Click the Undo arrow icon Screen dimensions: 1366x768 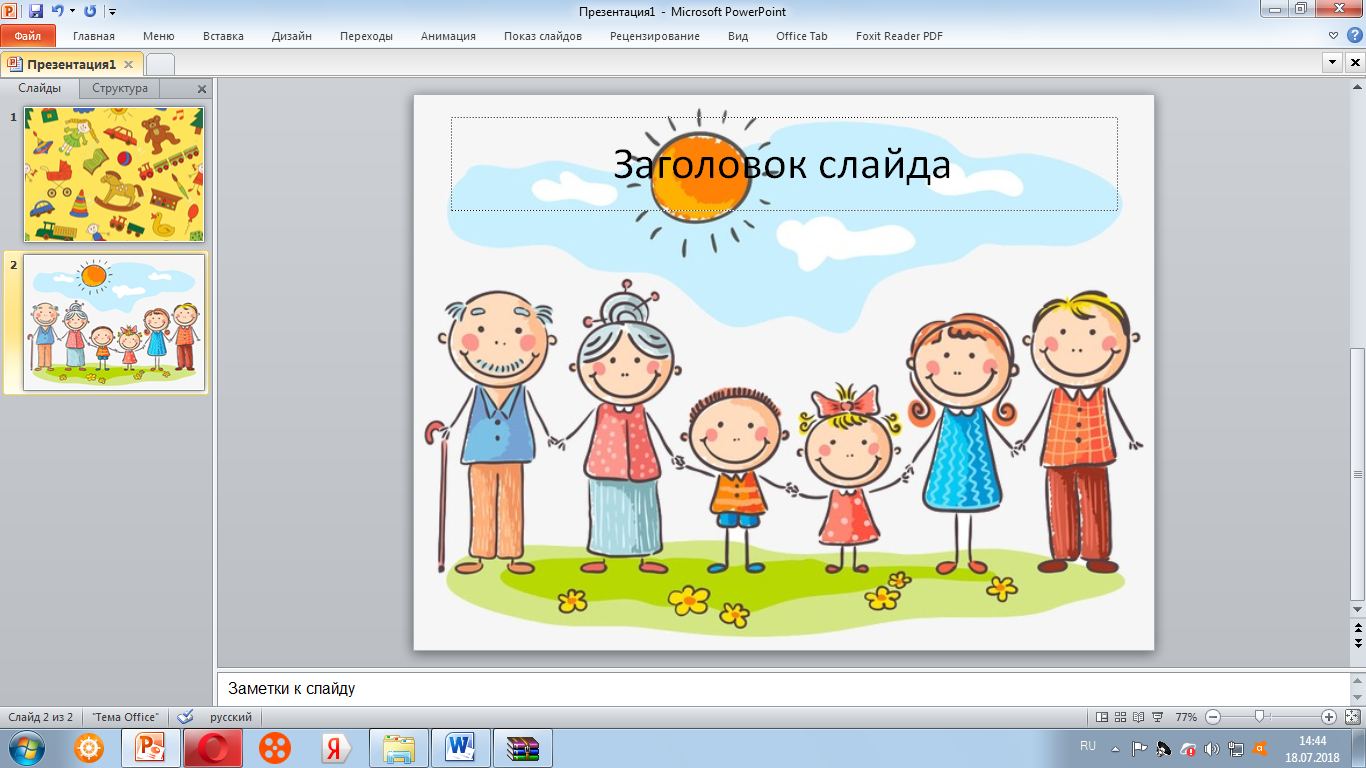57,11
